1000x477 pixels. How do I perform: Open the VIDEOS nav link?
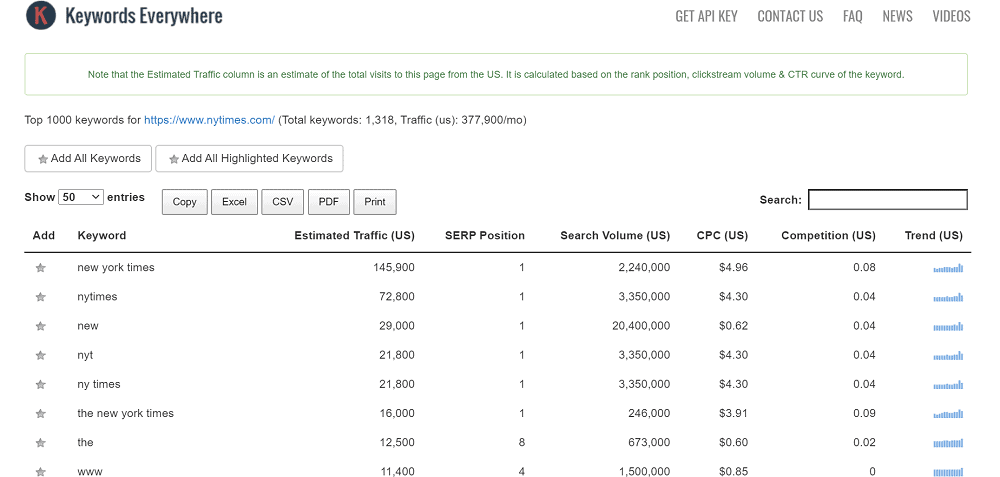coord(952,16)
